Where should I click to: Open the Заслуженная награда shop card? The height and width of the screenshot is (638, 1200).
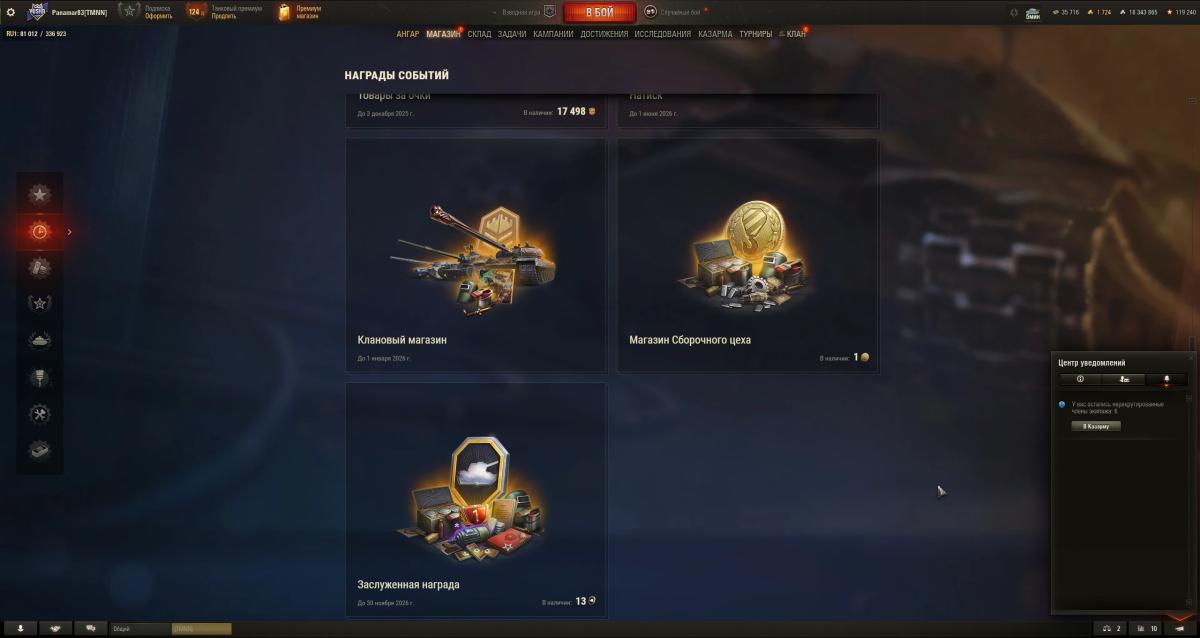(476, 499)
